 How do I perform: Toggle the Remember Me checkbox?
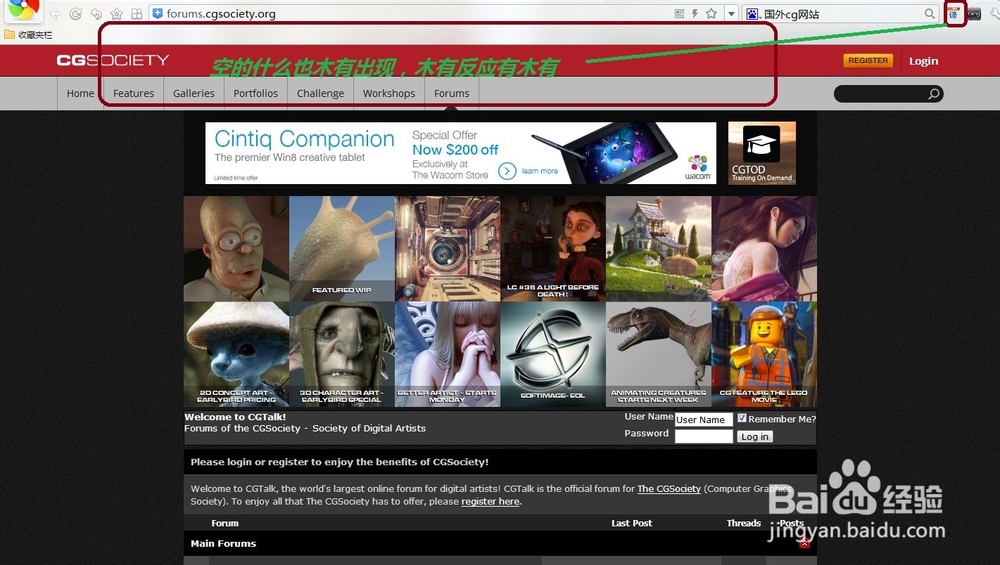pyautogui.click(x=742, y=418)
